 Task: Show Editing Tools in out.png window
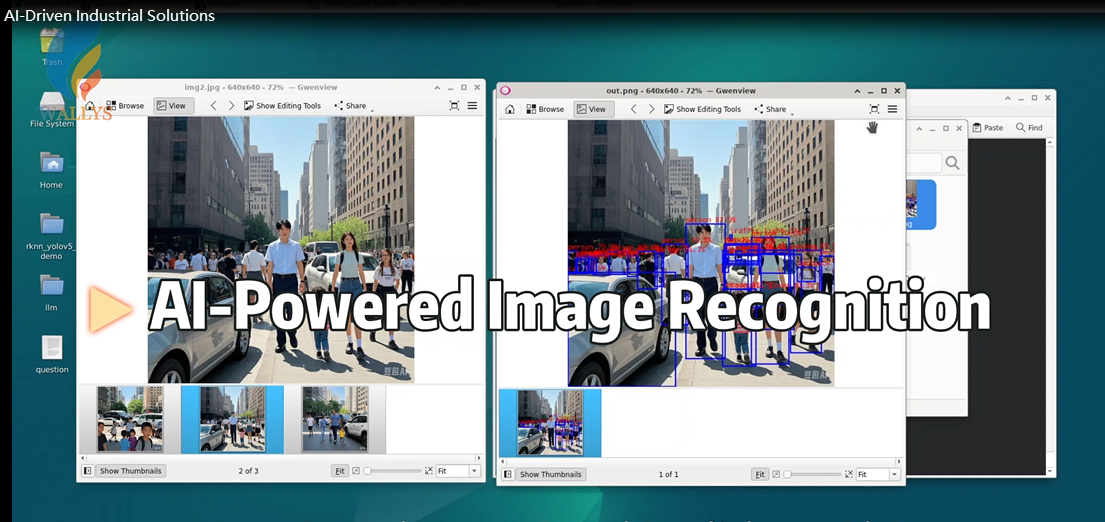(x=703, y=109)
